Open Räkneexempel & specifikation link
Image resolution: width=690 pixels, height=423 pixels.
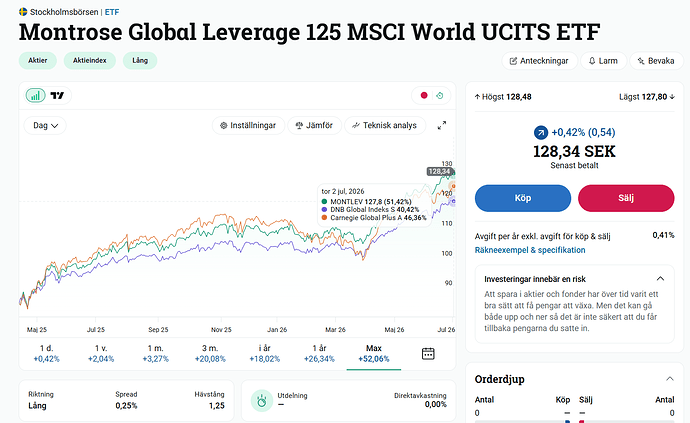tap(530, 250)
